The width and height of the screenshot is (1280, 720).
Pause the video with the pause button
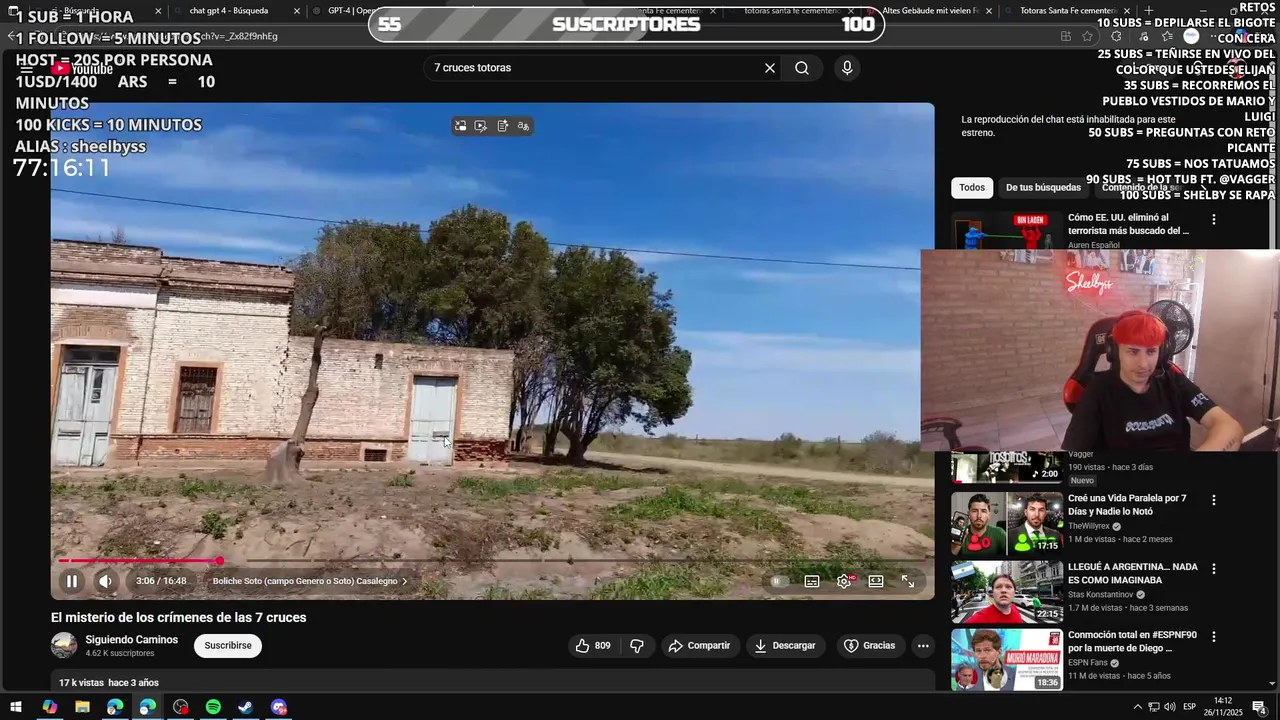point(72,581)
